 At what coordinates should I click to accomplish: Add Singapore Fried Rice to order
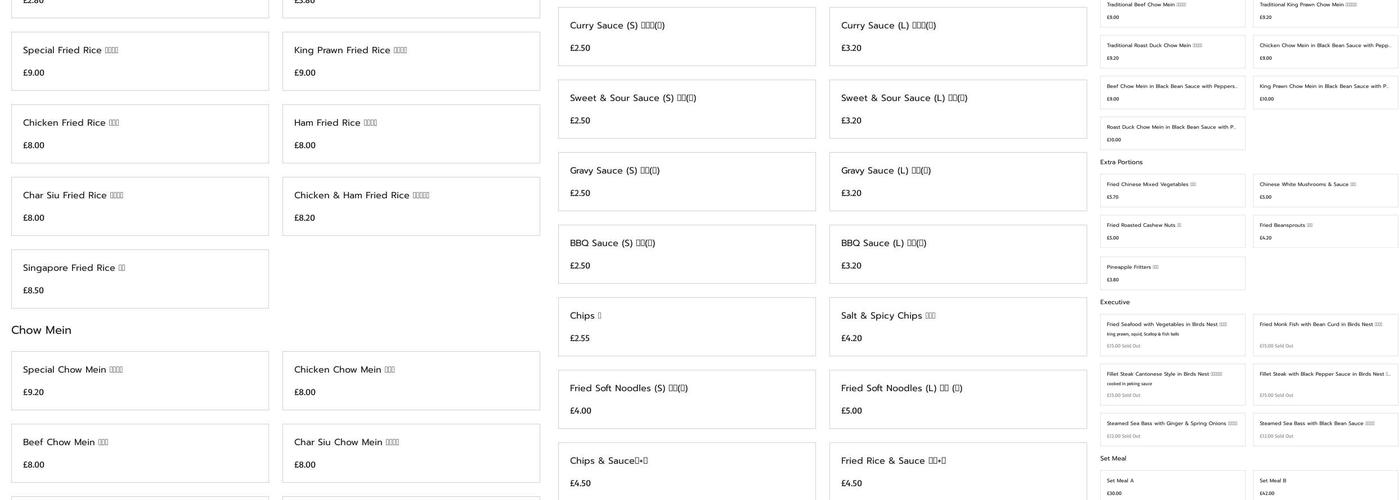pos(140,279)
